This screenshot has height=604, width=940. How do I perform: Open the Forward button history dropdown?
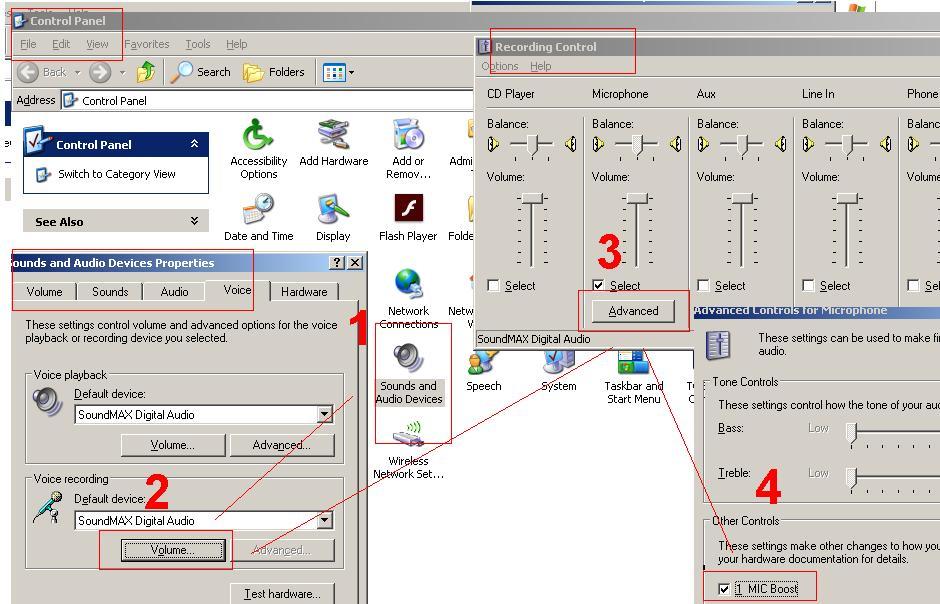(x=122, y=73)
